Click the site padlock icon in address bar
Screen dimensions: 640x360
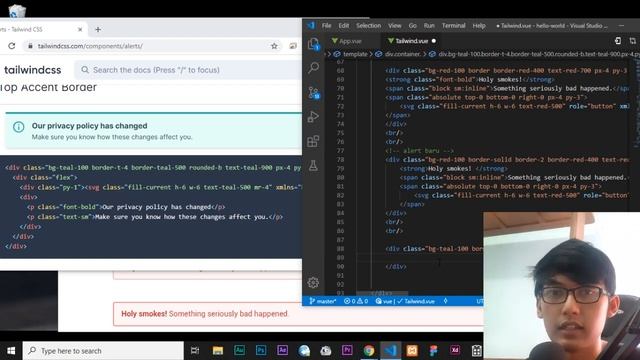point(31,46)
